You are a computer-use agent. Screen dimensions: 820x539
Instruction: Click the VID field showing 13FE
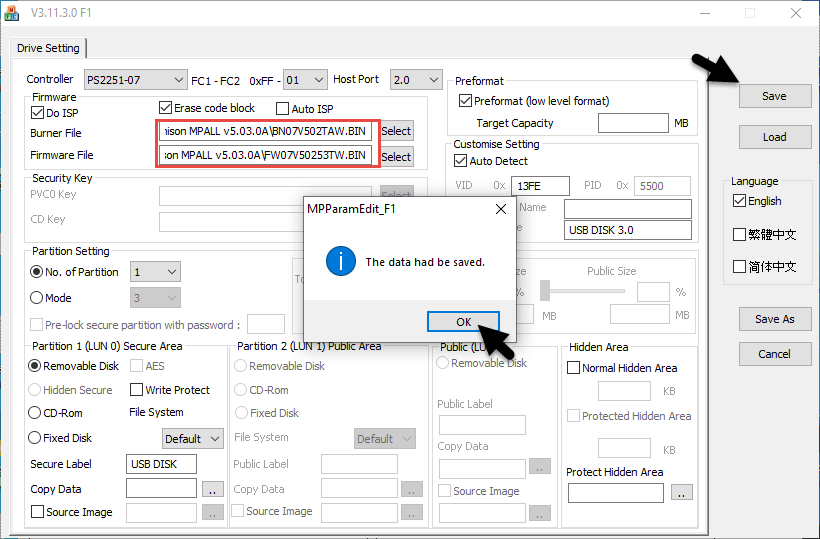pyautogui.click(x=541, y=186)
